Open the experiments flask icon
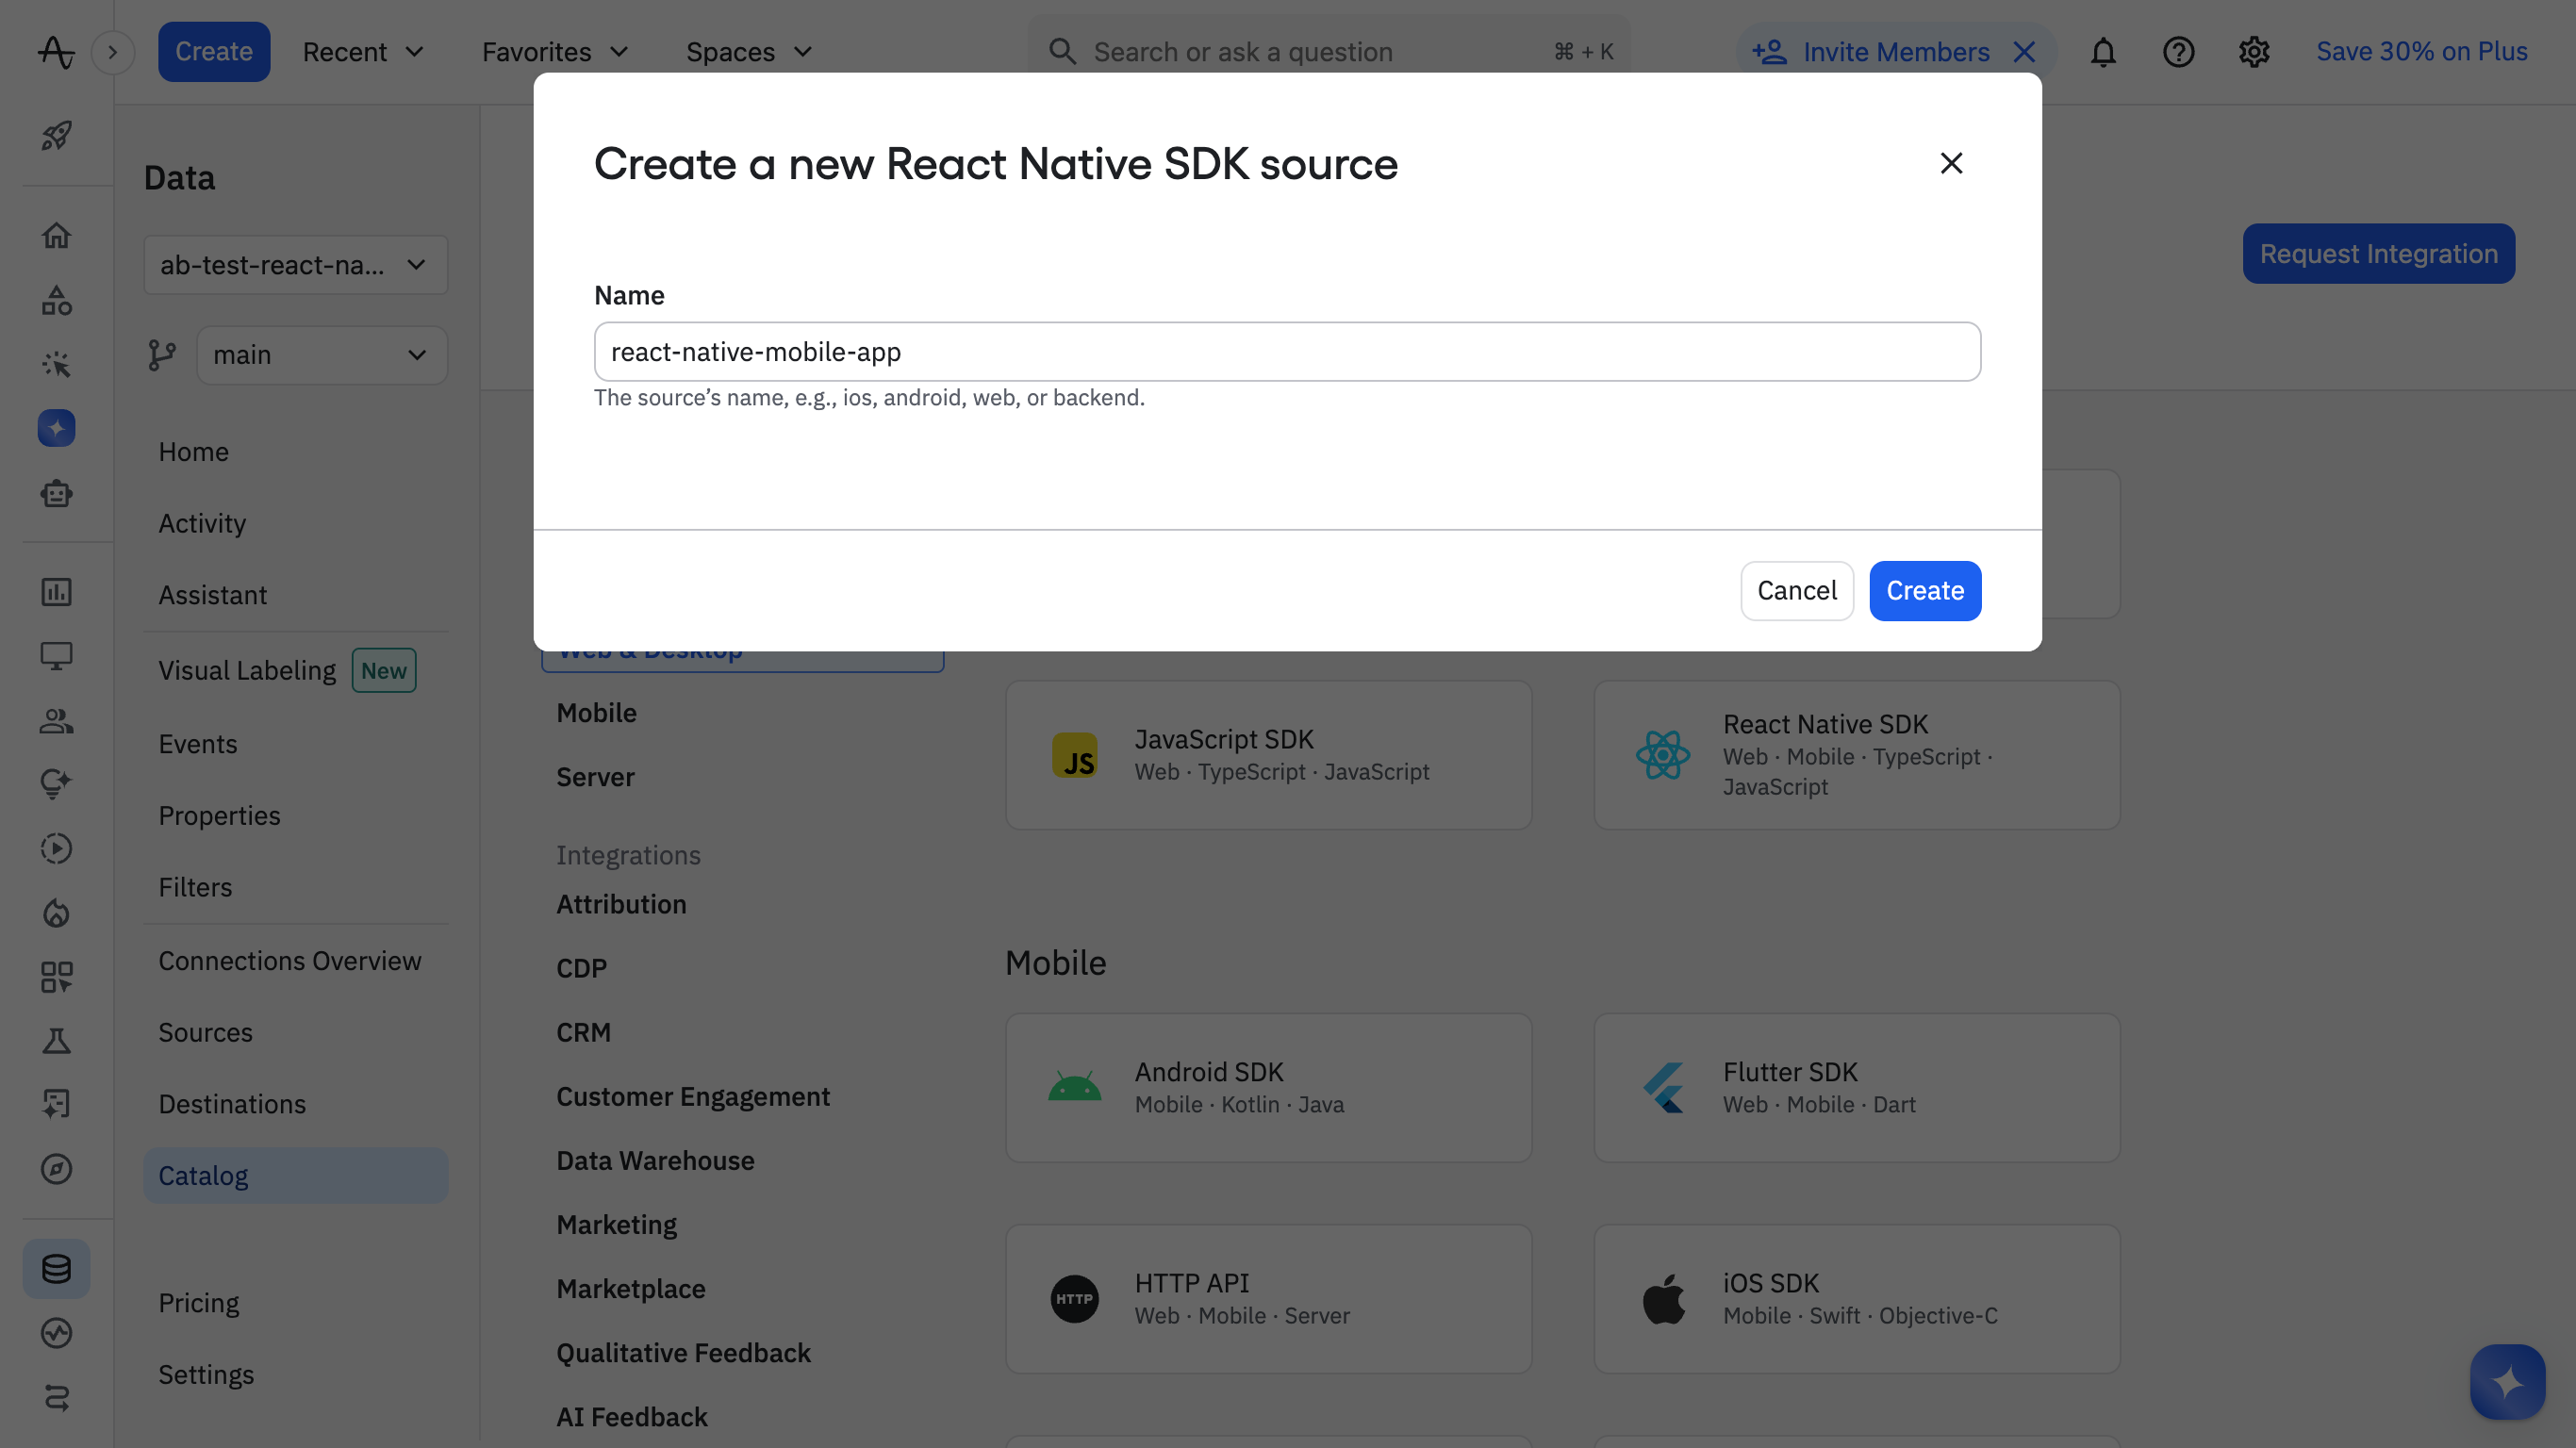The image size is (2576, 1448). tap(57, 1040)
